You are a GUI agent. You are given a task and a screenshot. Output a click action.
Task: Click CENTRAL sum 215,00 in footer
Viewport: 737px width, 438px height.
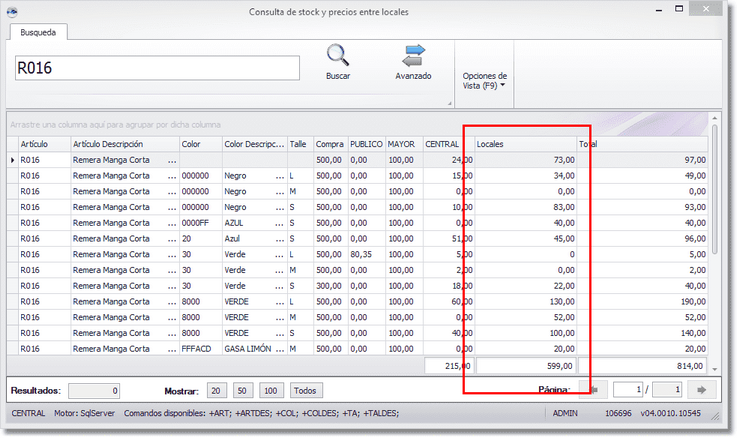(x=449, y=366)
